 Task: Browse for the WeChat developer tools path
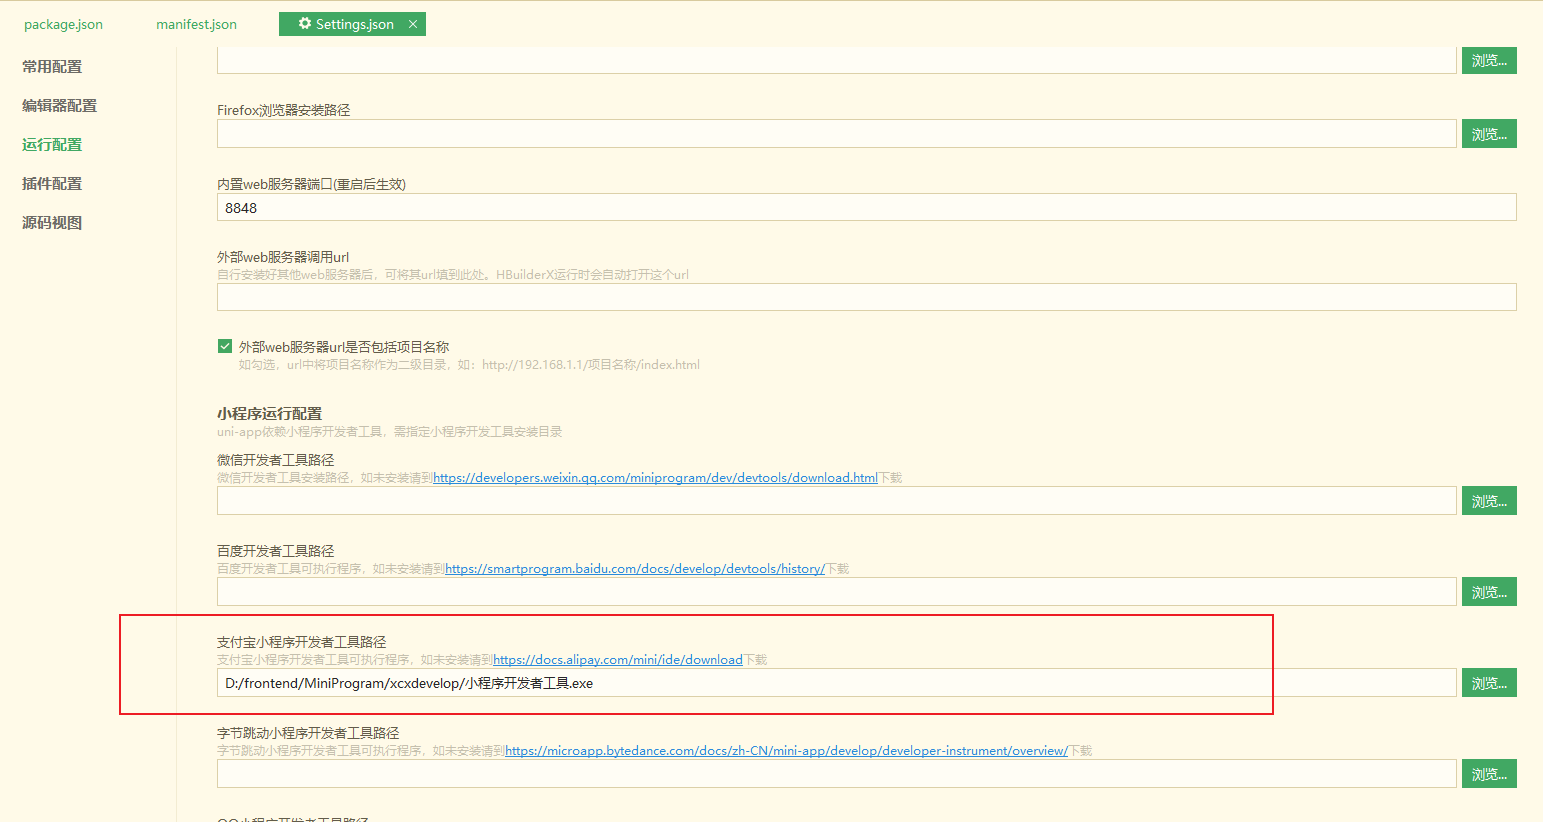pyautogui.click(x=1489, y=500)
